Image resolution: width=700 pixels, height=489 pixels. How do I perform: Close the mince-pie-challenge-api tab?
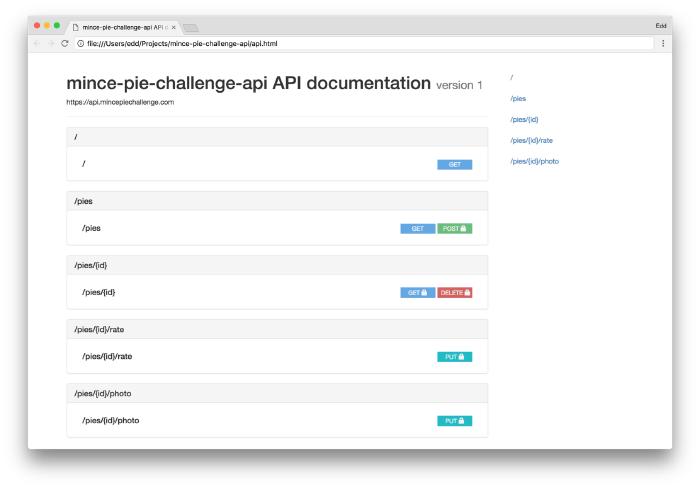[174, 27]
